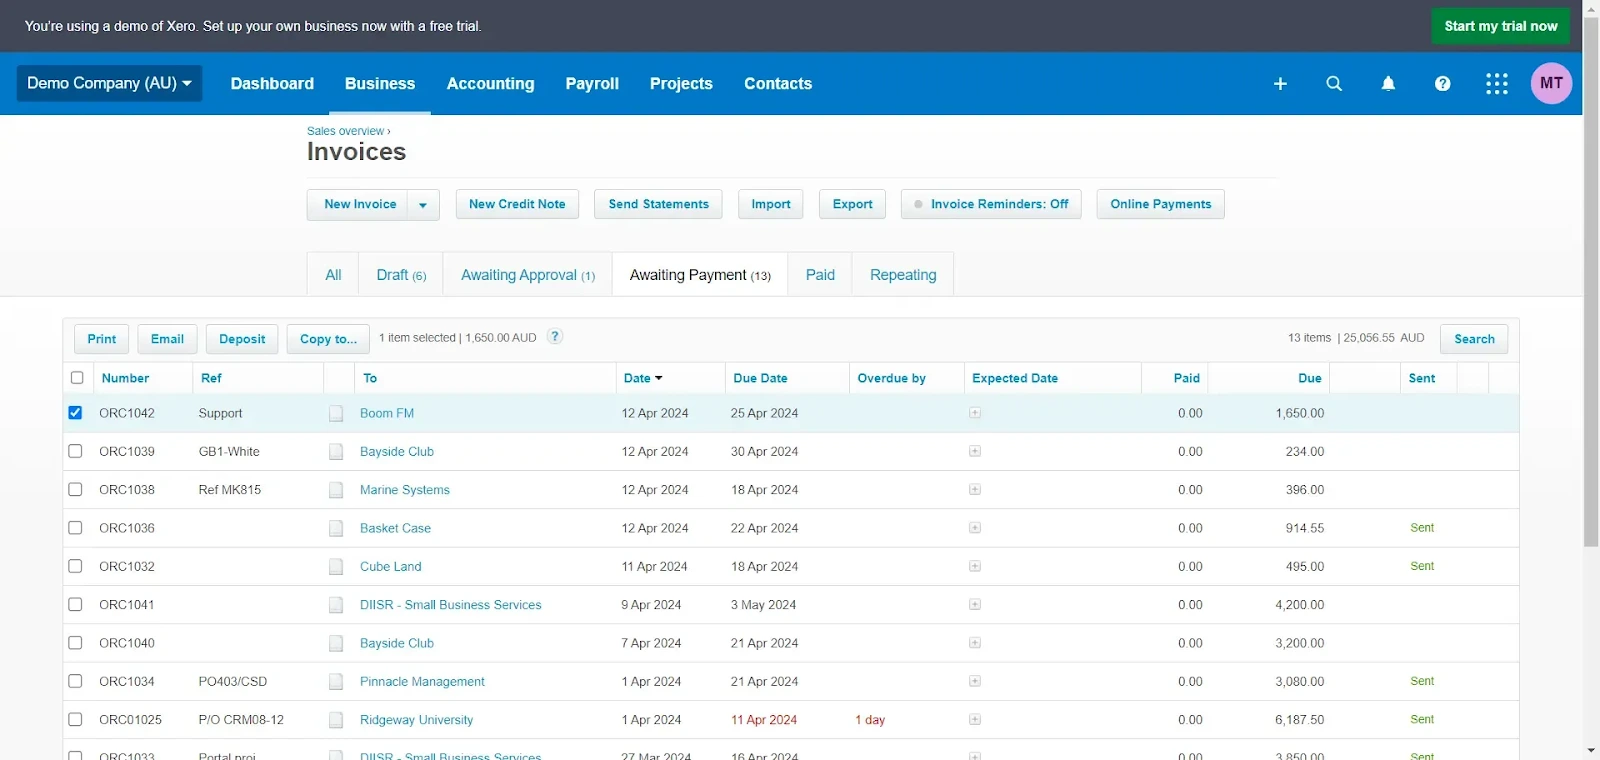The height and width of the screenshot is (760, 1600).
Task: Open the Copy to... menu
Action: pyautogui.click(x=328, y=339)
